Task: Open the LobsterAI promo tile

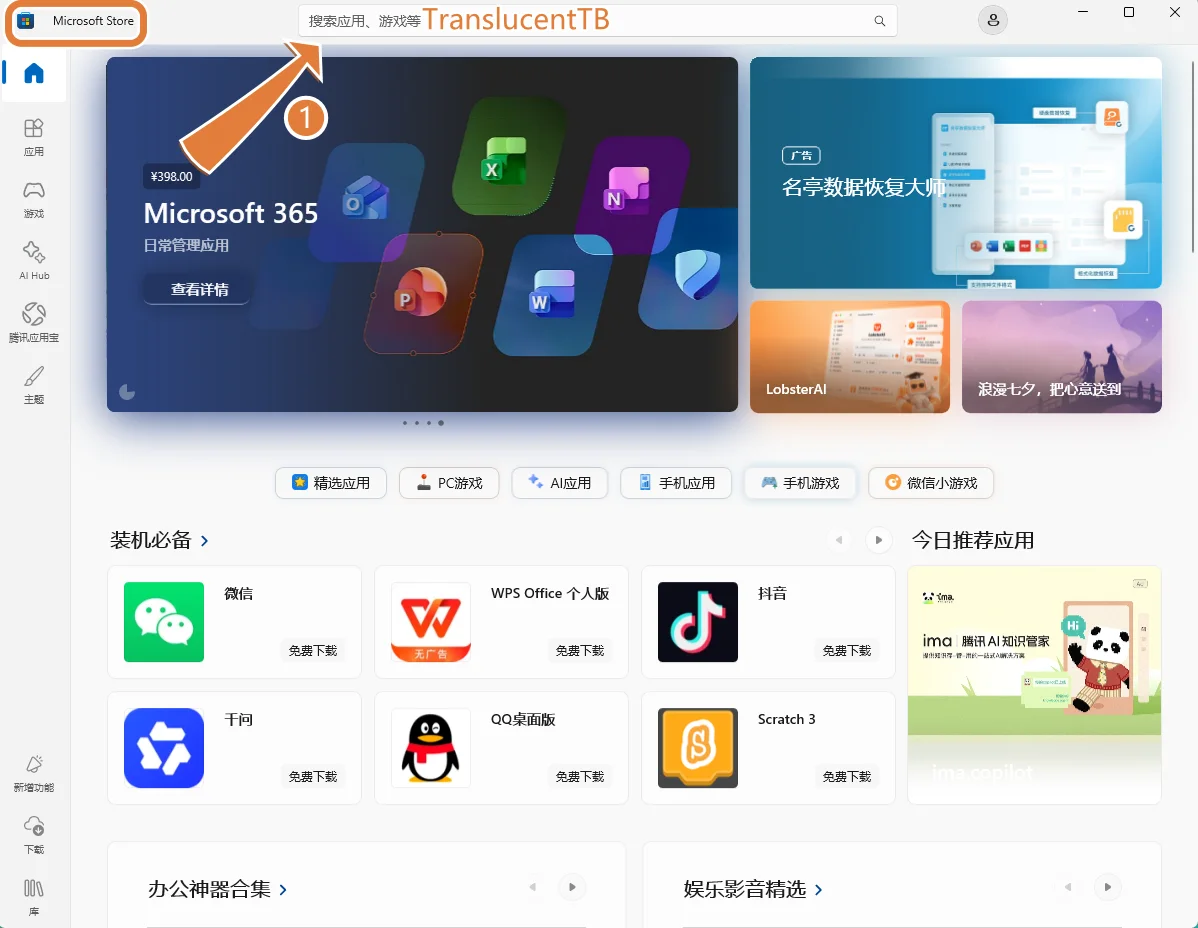Action: coord(850,357)
